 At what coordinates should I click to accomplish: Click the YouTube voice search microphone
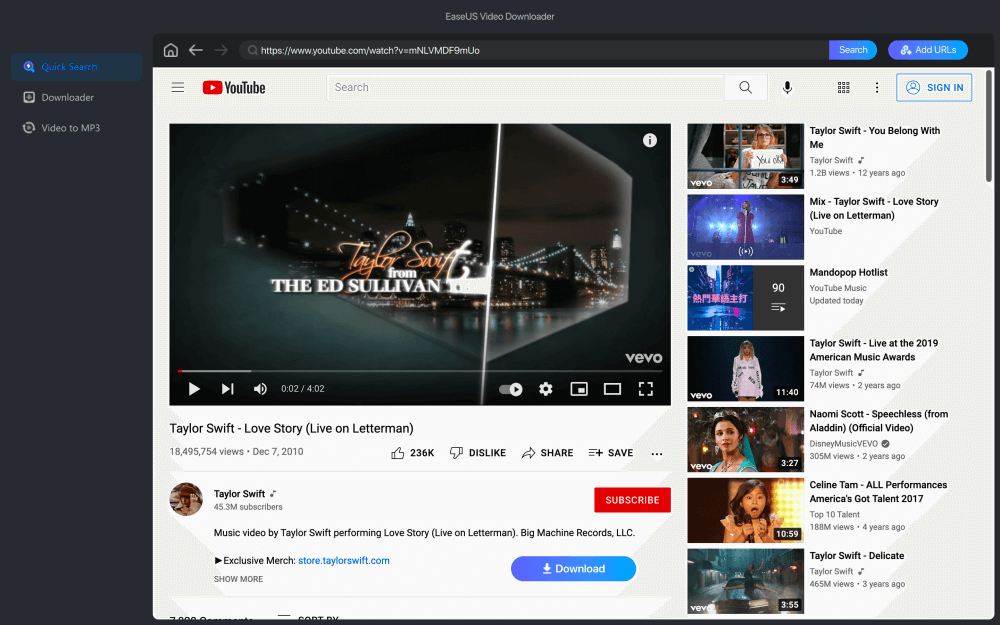[x=788, y=88]
